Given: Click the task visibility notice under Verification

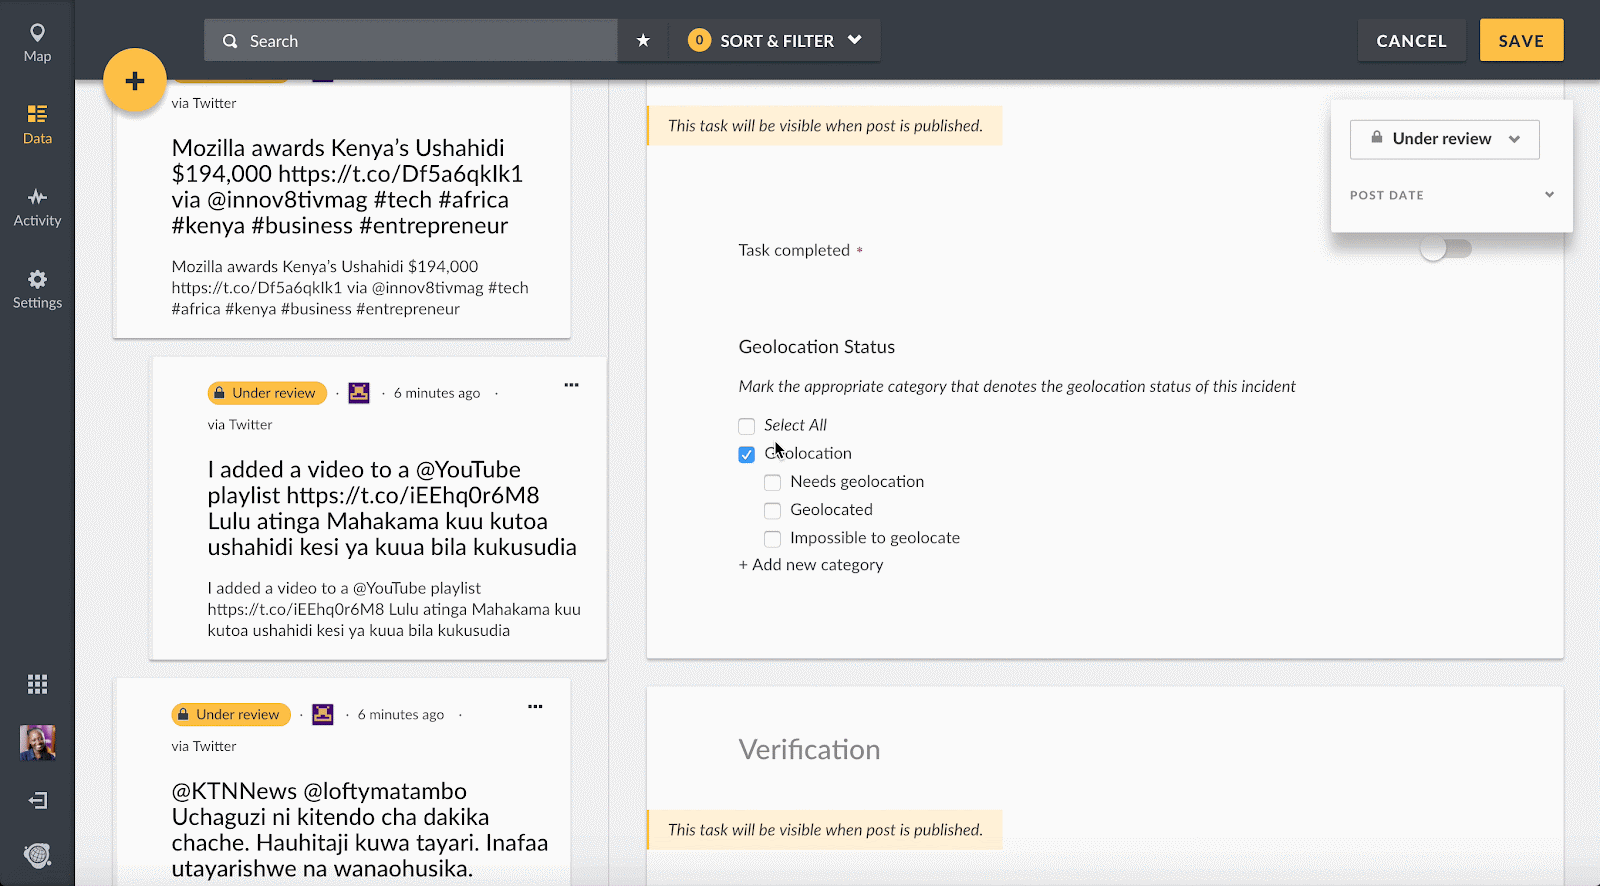Looking at the screenshot, I should click(x=825, y=830).
